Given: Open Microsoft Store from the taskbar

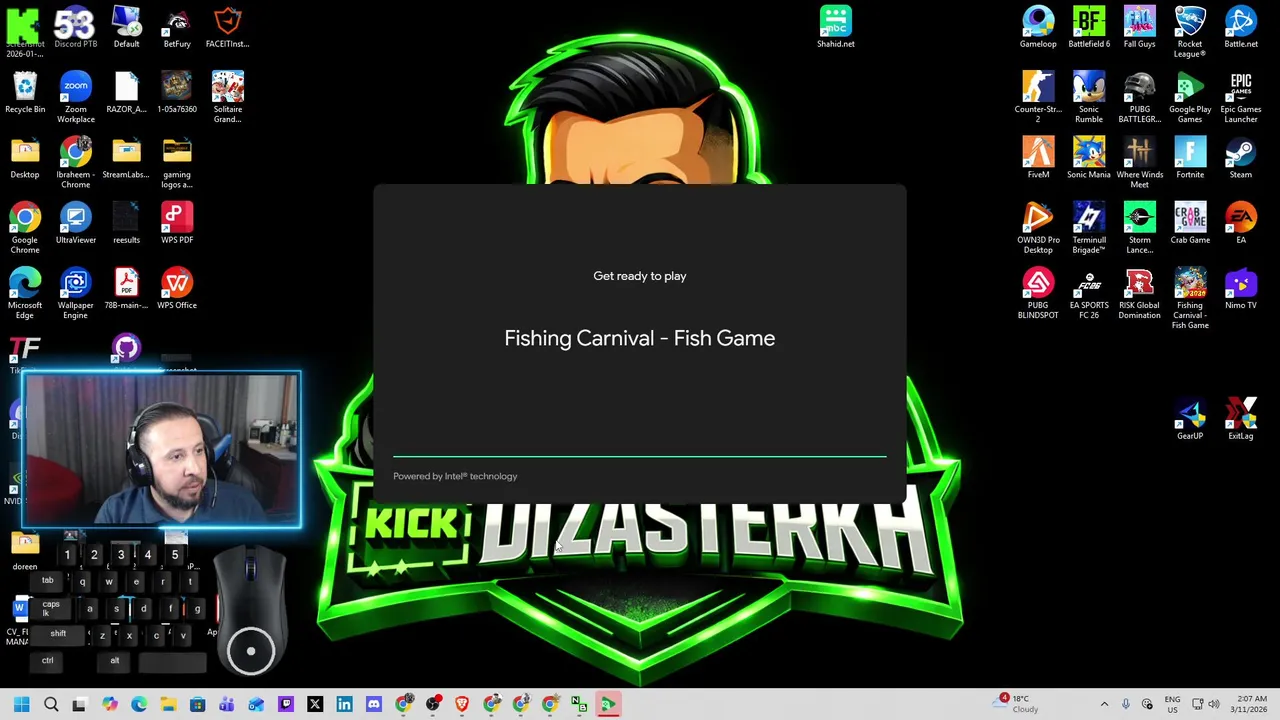Looking at the screenshot, I should (x=197, y=705).
